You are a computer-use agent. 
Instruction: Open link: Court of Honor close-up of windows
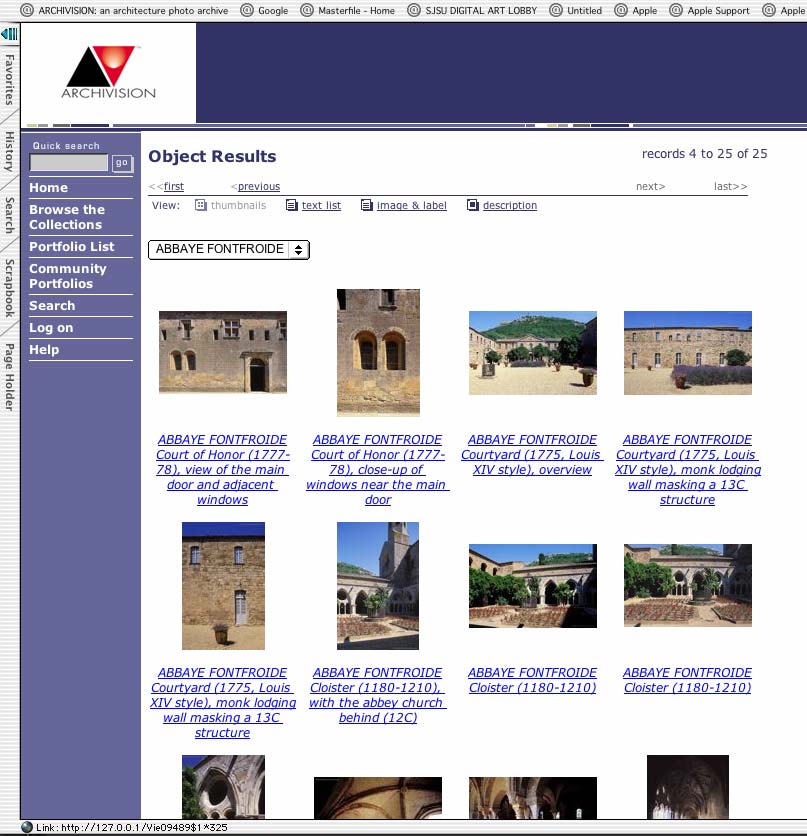378,470
